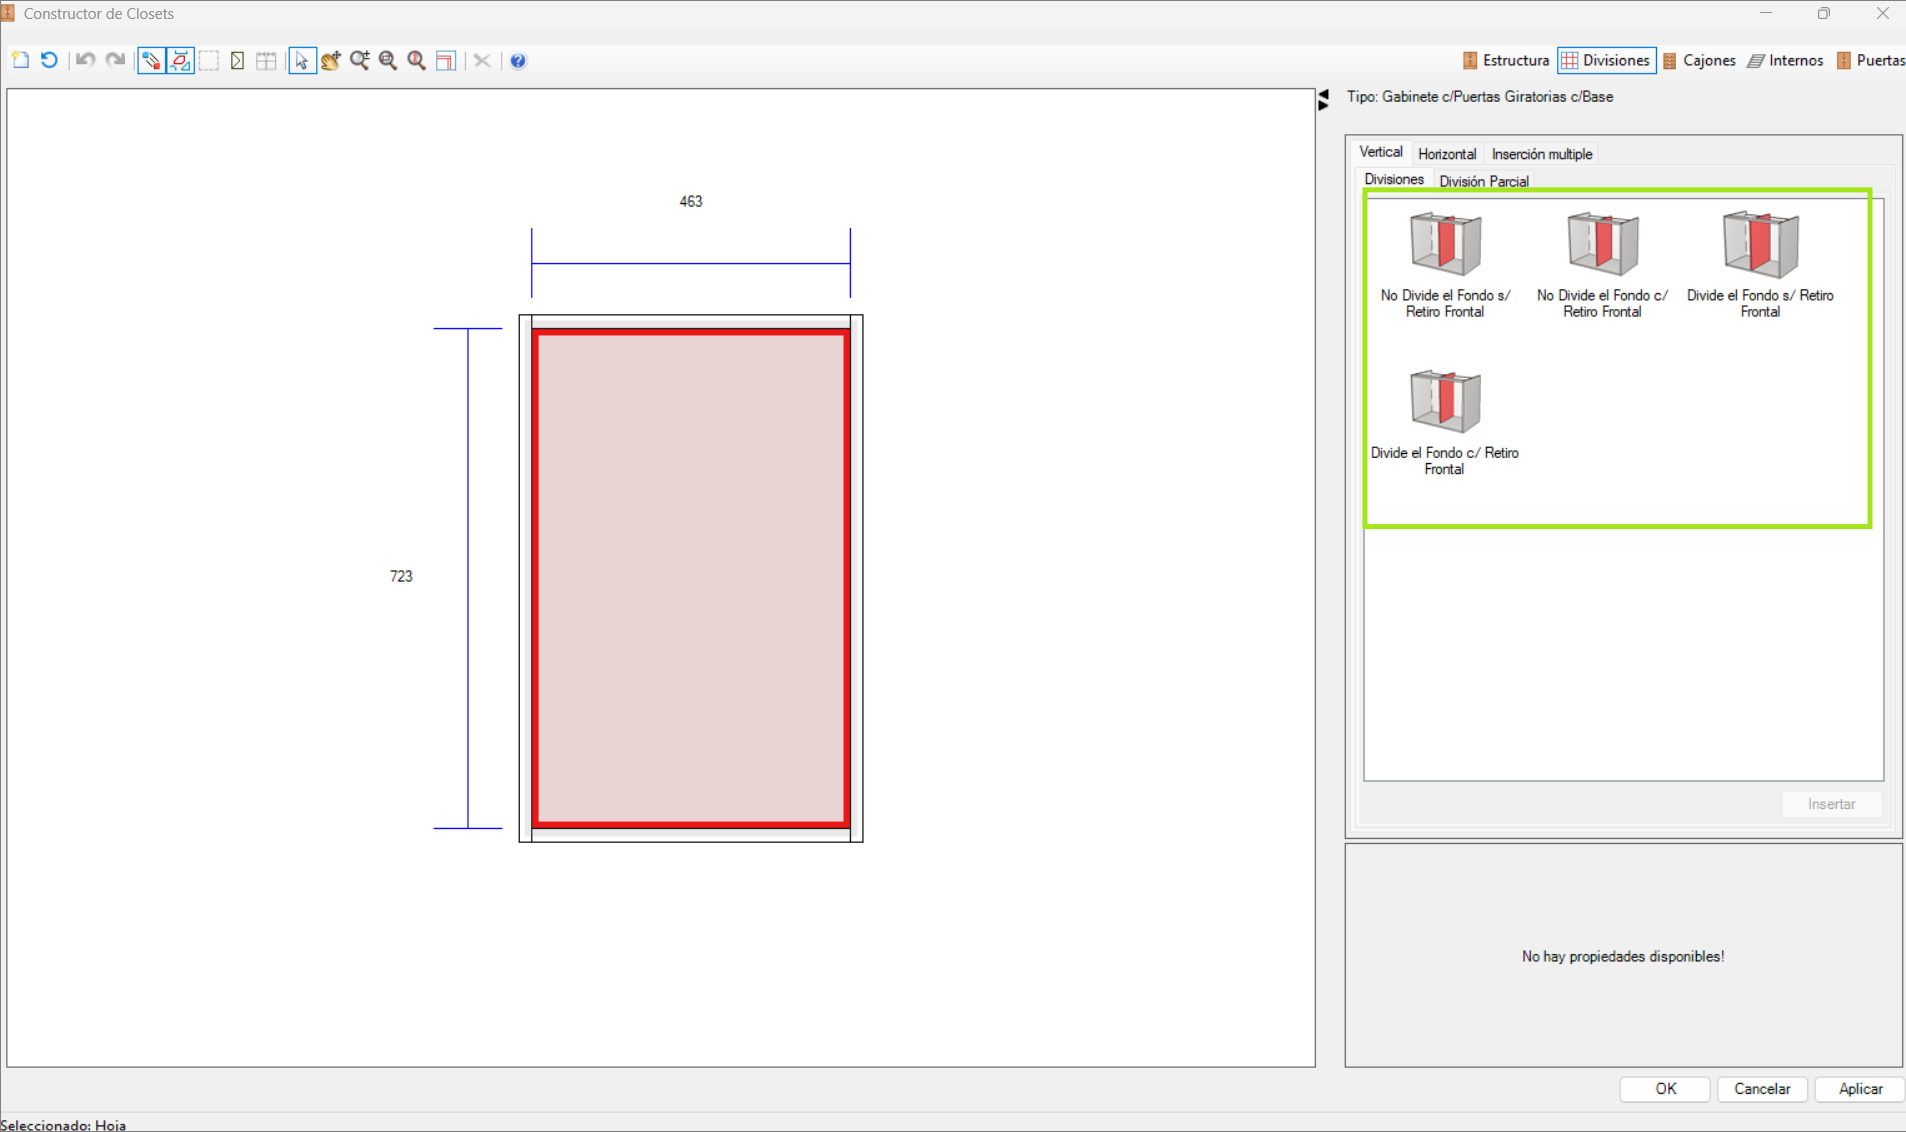The height and width of the screenshot is (1132, 1906).
Task: Switch to the Horizontal tab
Action: tap(1447, 154)
